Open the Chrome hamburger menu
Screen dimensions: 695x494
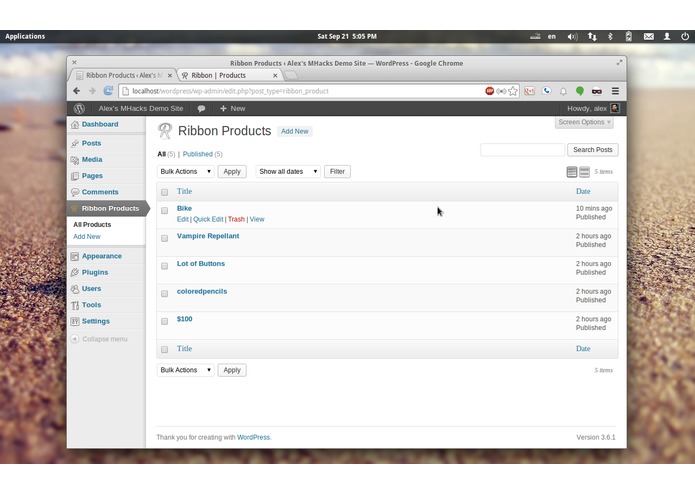615,91
